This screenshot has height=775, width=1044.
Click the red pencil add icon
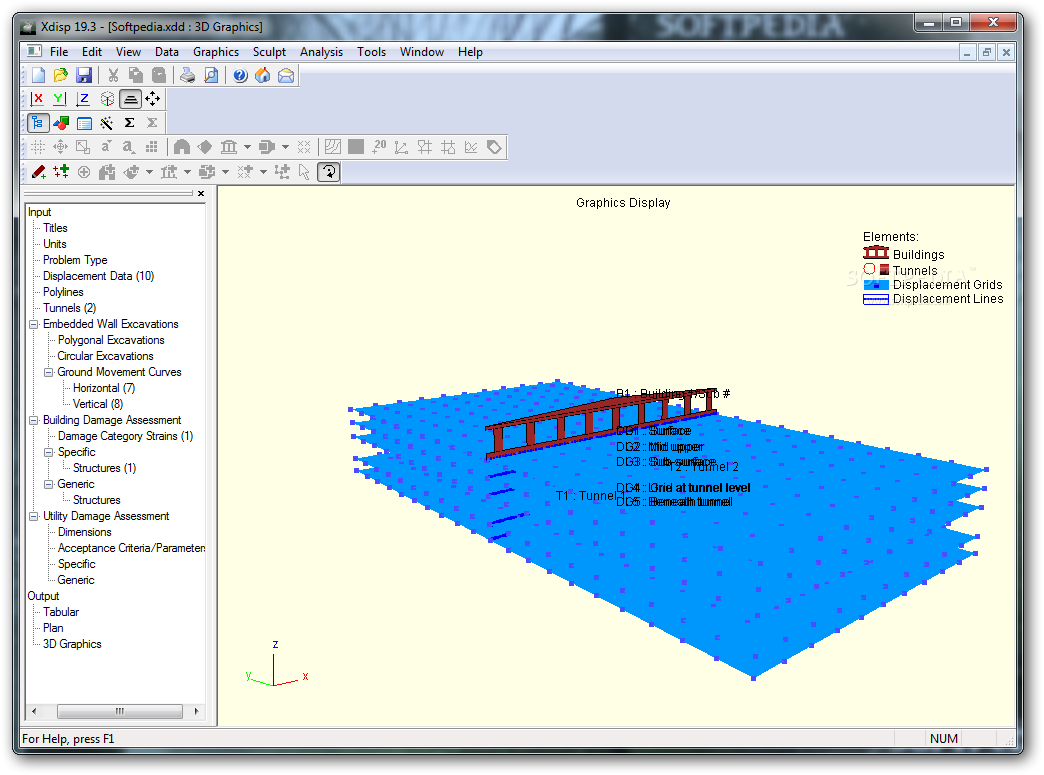tap(39, 172)
